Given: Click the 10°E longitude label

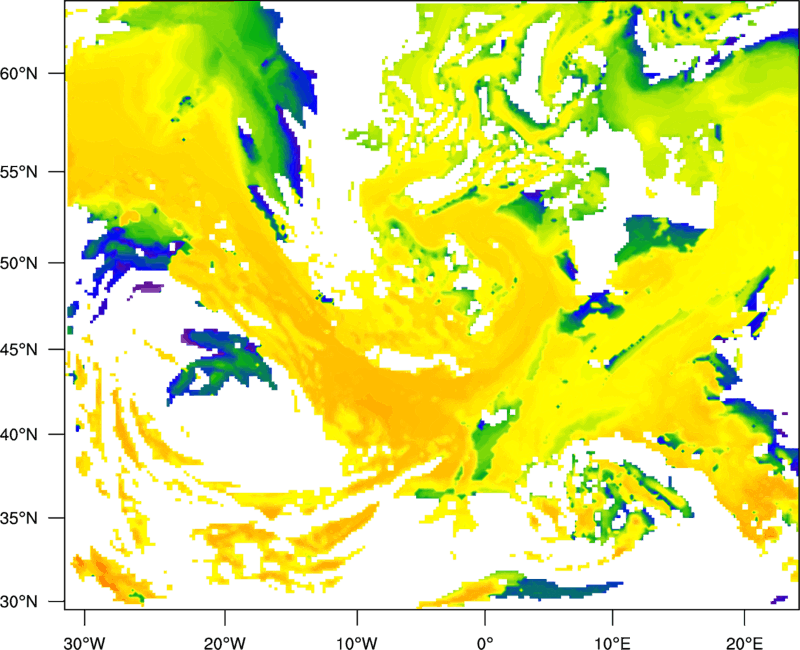Looking at the screenshot, I should click(612, 643).
